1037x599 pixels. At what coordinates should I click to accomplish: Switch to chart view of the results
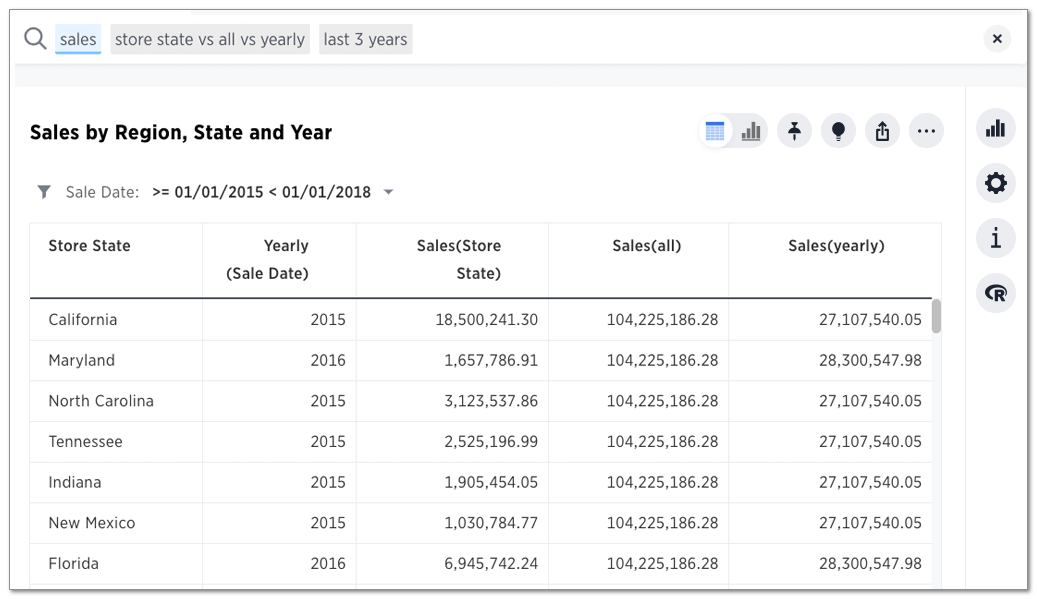750,130
